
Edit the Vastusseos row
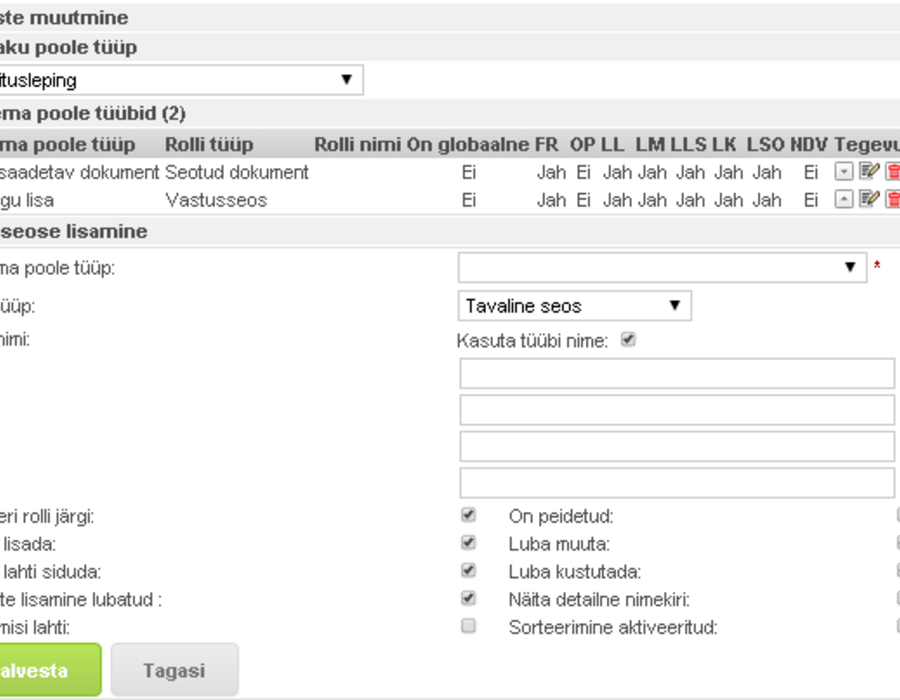point(869,199)
